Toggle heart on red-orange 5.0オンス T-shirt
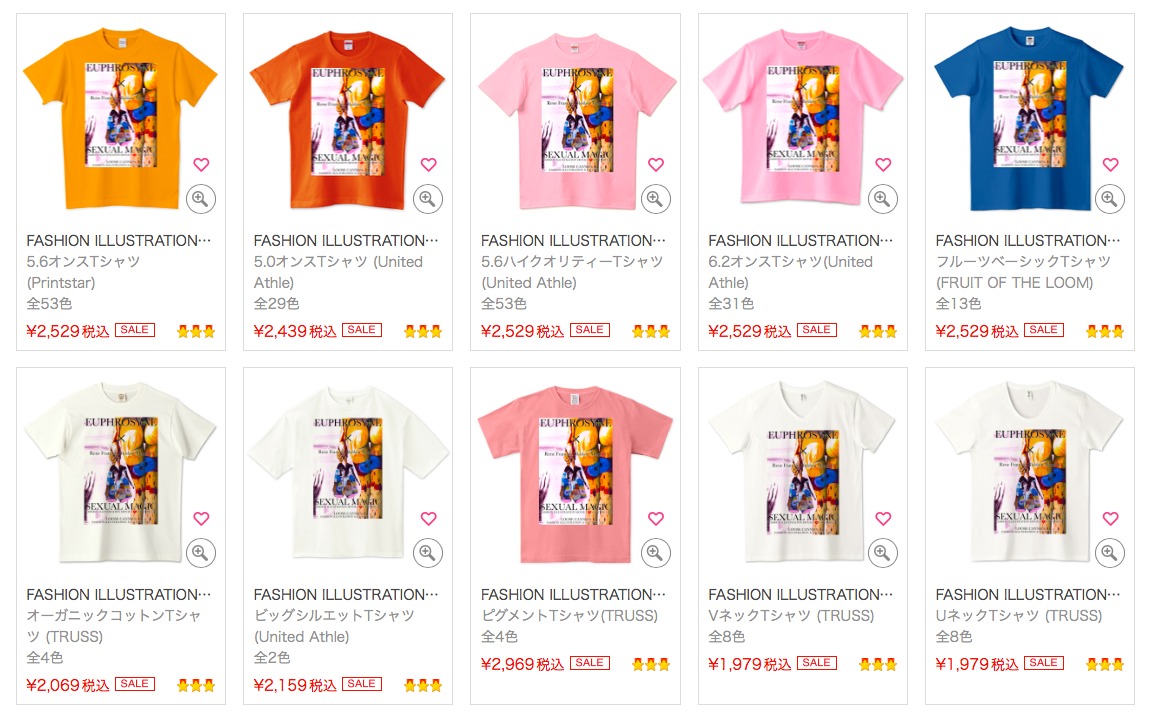Image resolution: width=1153 pixels, height=717 pixels. pyautogui.click(x=429, y=165)
